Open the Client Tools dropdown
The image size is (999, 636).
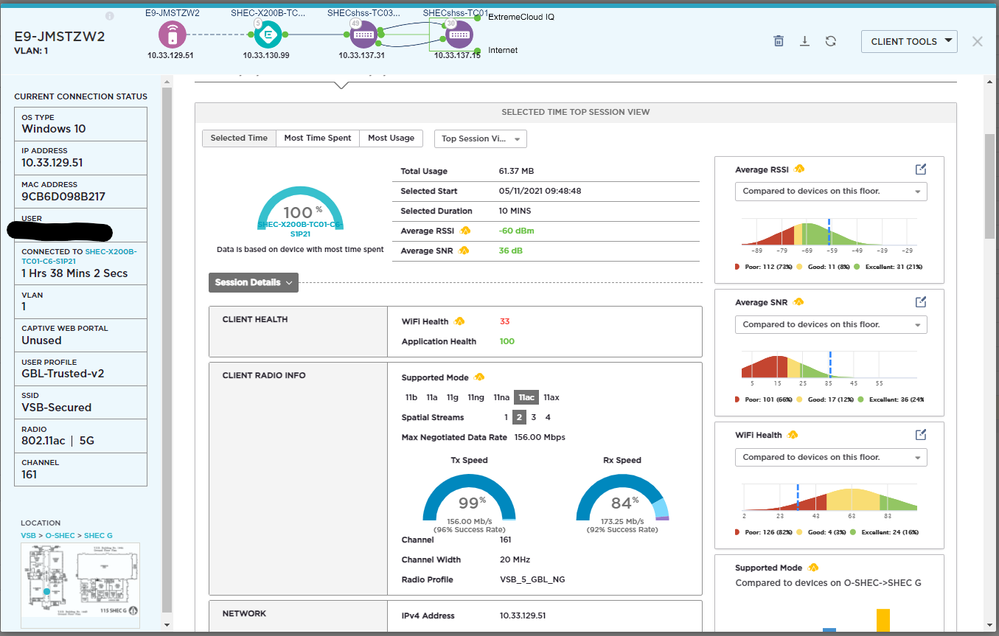(909, 41)
